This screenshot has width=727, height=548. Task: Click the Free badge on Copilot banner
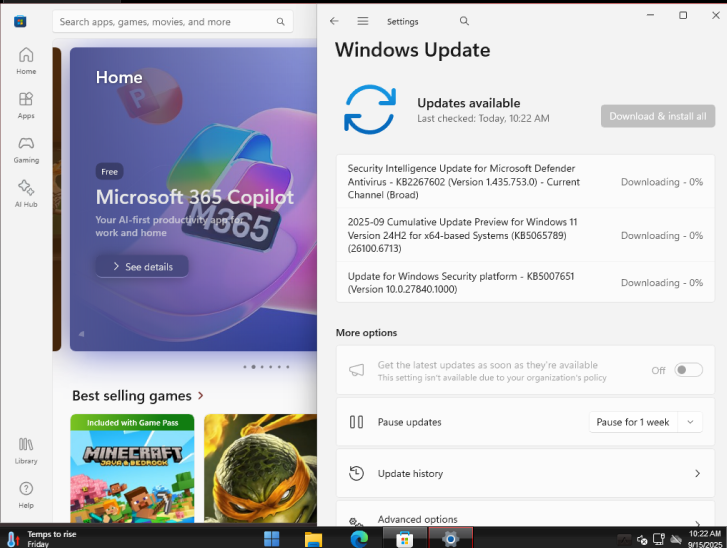click(109, 172)
